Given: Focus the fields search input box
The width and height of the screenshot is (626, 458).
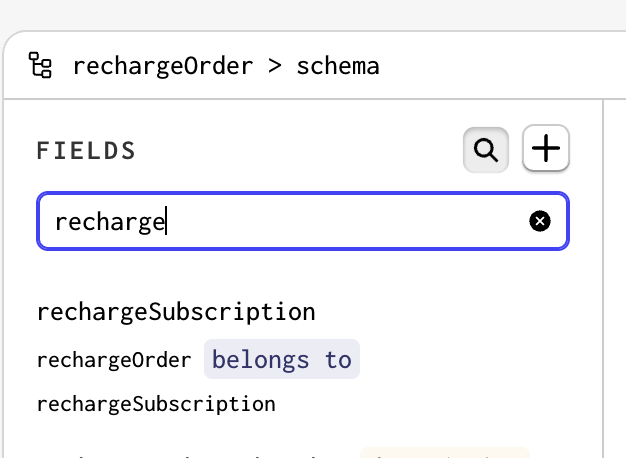Looking at the screenshot, I should coord(303,221).
